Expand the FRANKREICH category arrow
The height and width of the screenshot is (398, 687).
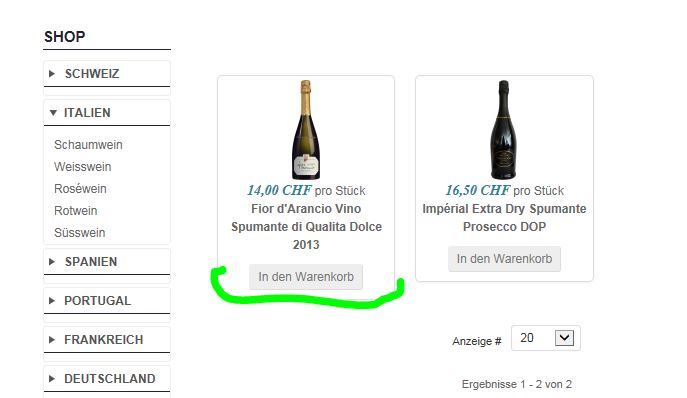tap(52, 340)
